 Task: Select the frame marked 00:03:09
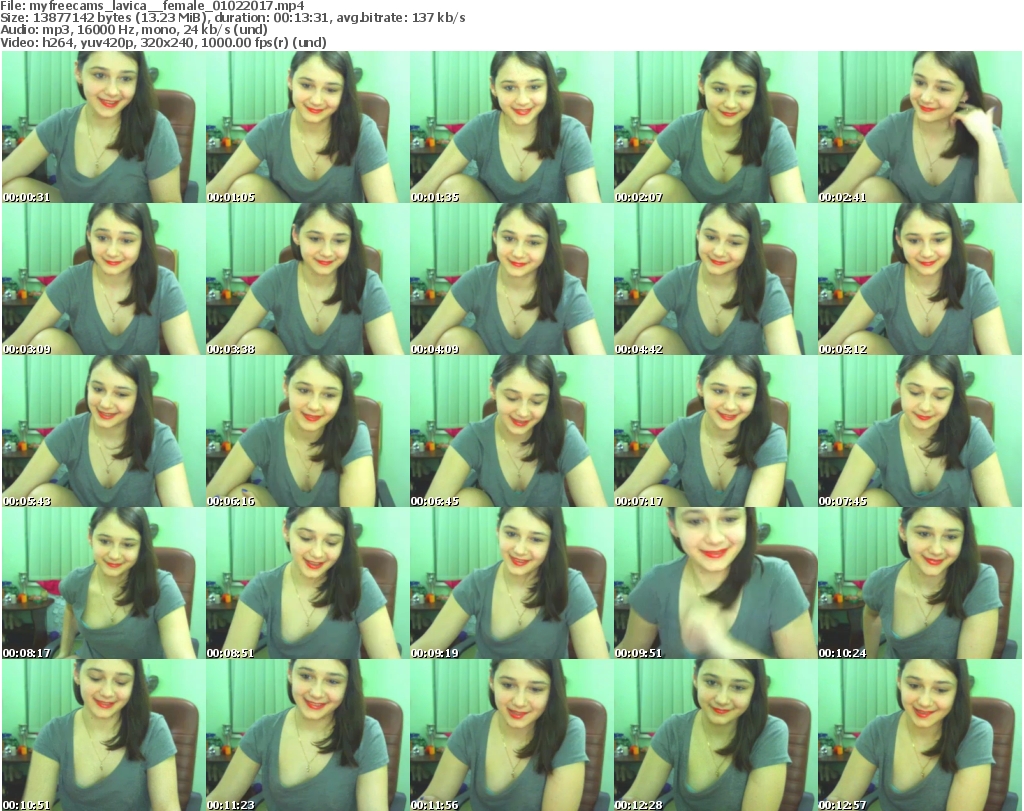(x=103, y=279)
